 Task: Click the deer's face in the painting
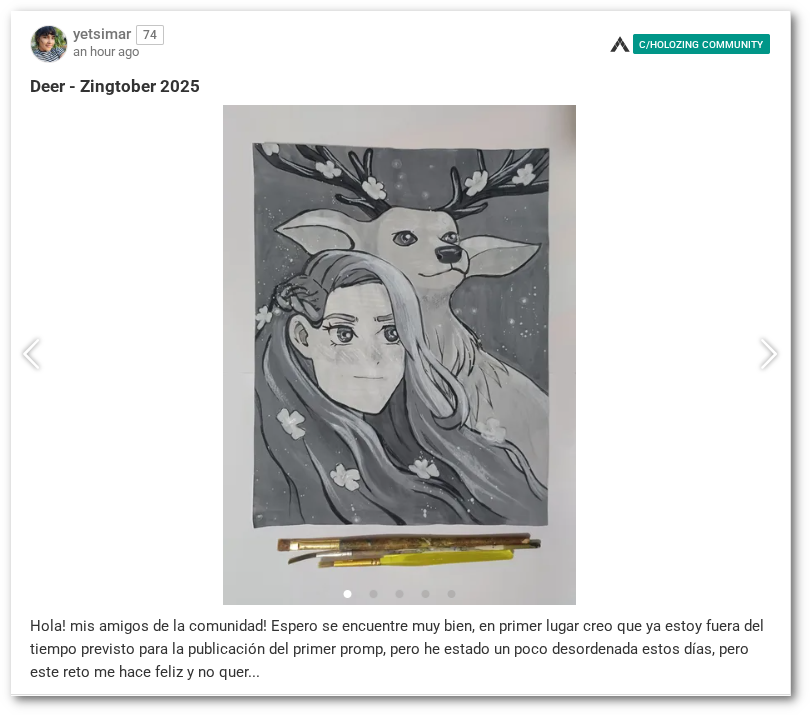(424, 243)
